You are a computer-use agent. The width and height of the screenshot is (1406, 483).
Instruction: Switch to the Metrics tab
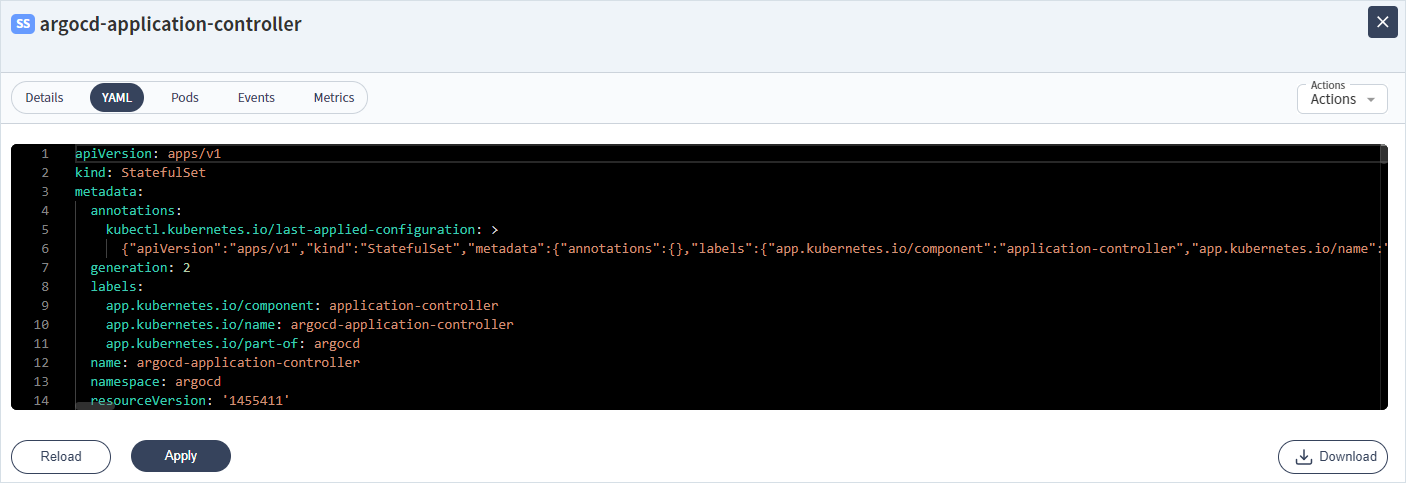pyautogui.click(x=334, y=98)
